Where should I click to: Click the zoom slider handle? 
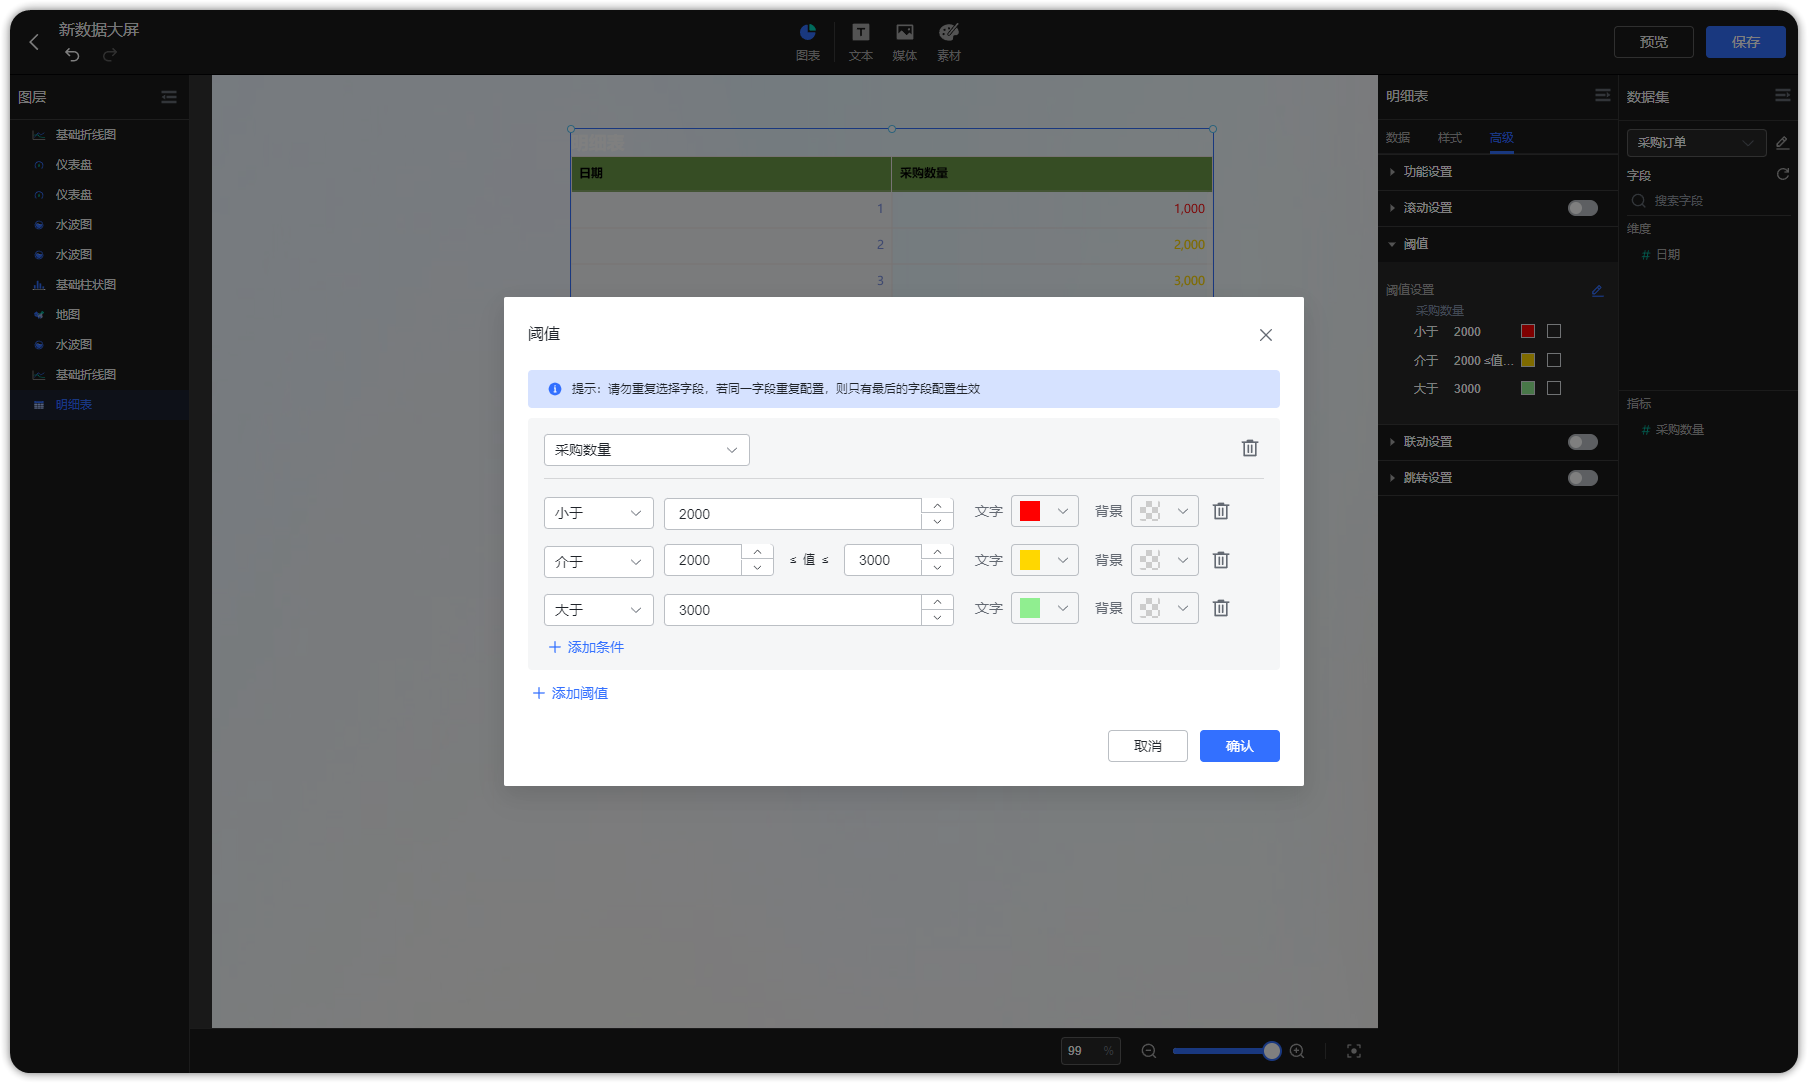click(x=1272, y=1051)
